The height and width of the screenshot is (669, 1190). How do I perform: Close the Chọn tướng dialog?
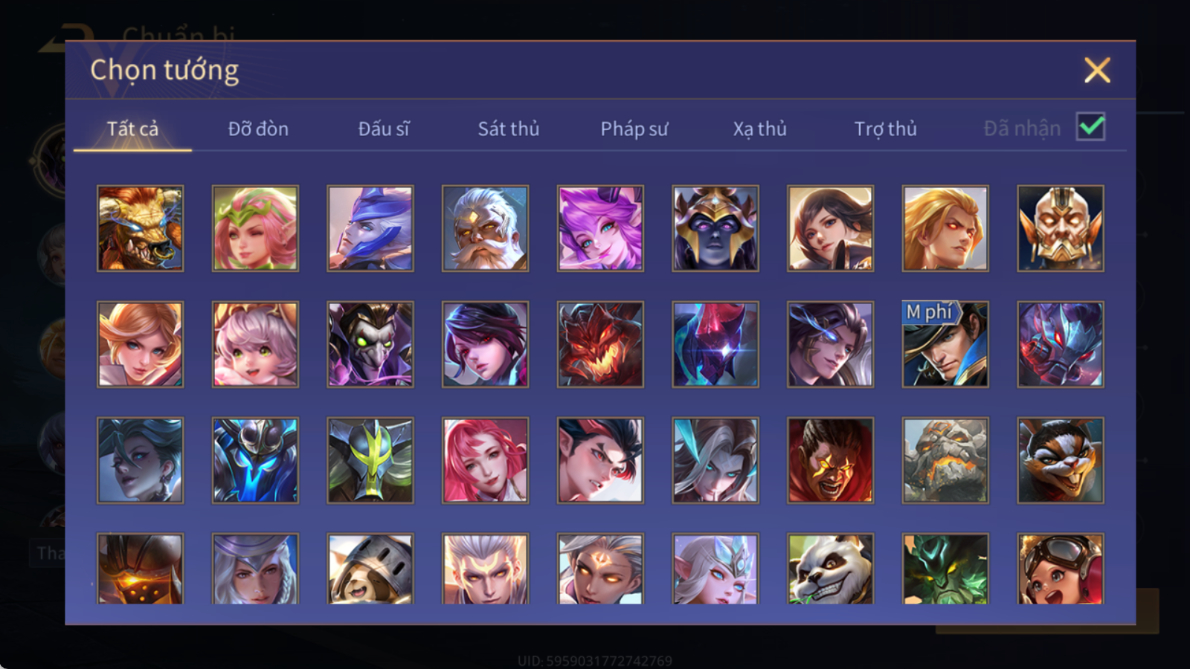click(1097, 71)
